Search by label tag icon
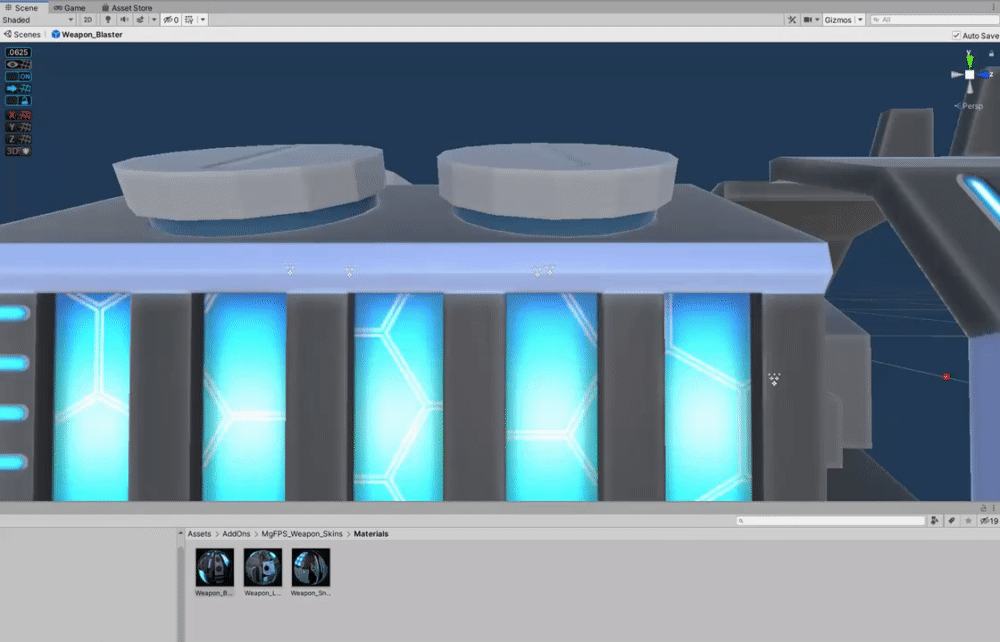This screenshot has width=1000, height=642. tap(952, 521)
